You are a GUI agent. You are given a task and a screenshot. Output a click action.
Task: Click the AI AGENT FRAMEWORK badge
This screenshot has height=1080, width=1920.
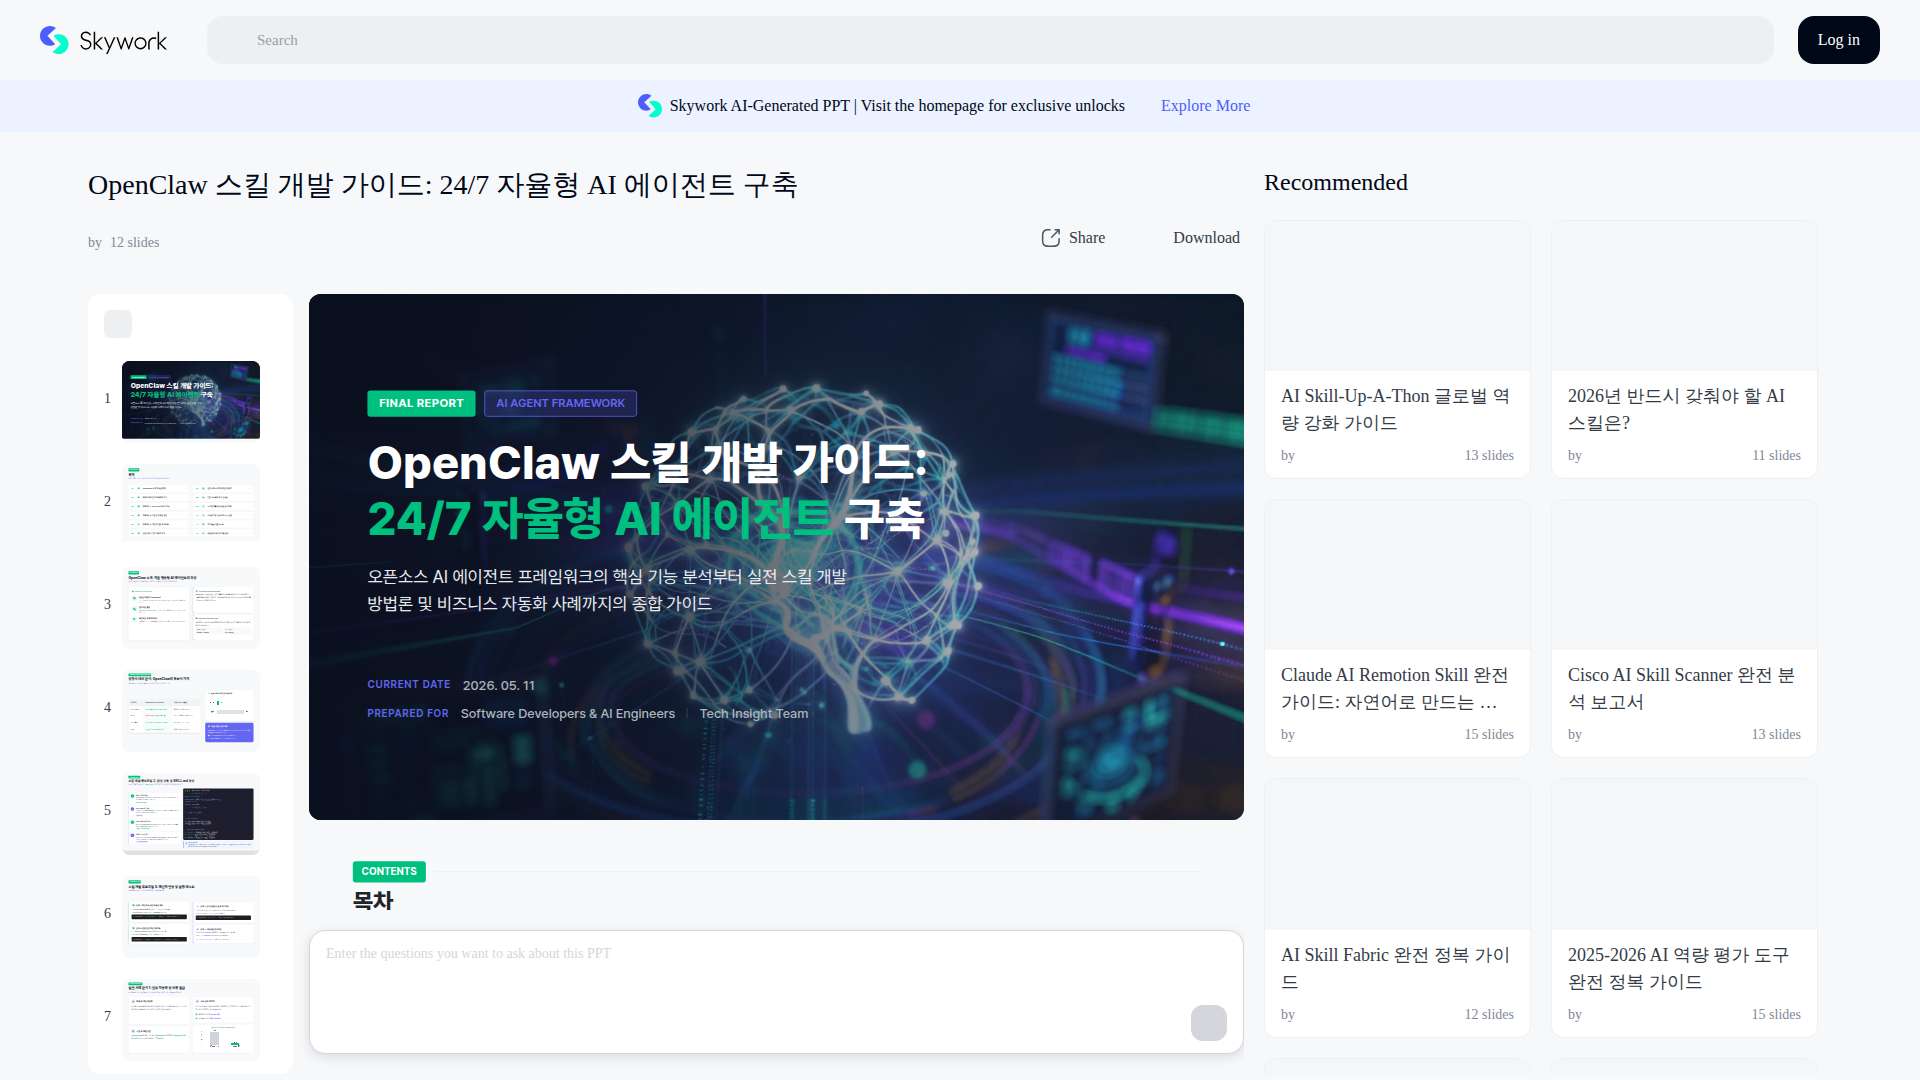pos(560,403)
